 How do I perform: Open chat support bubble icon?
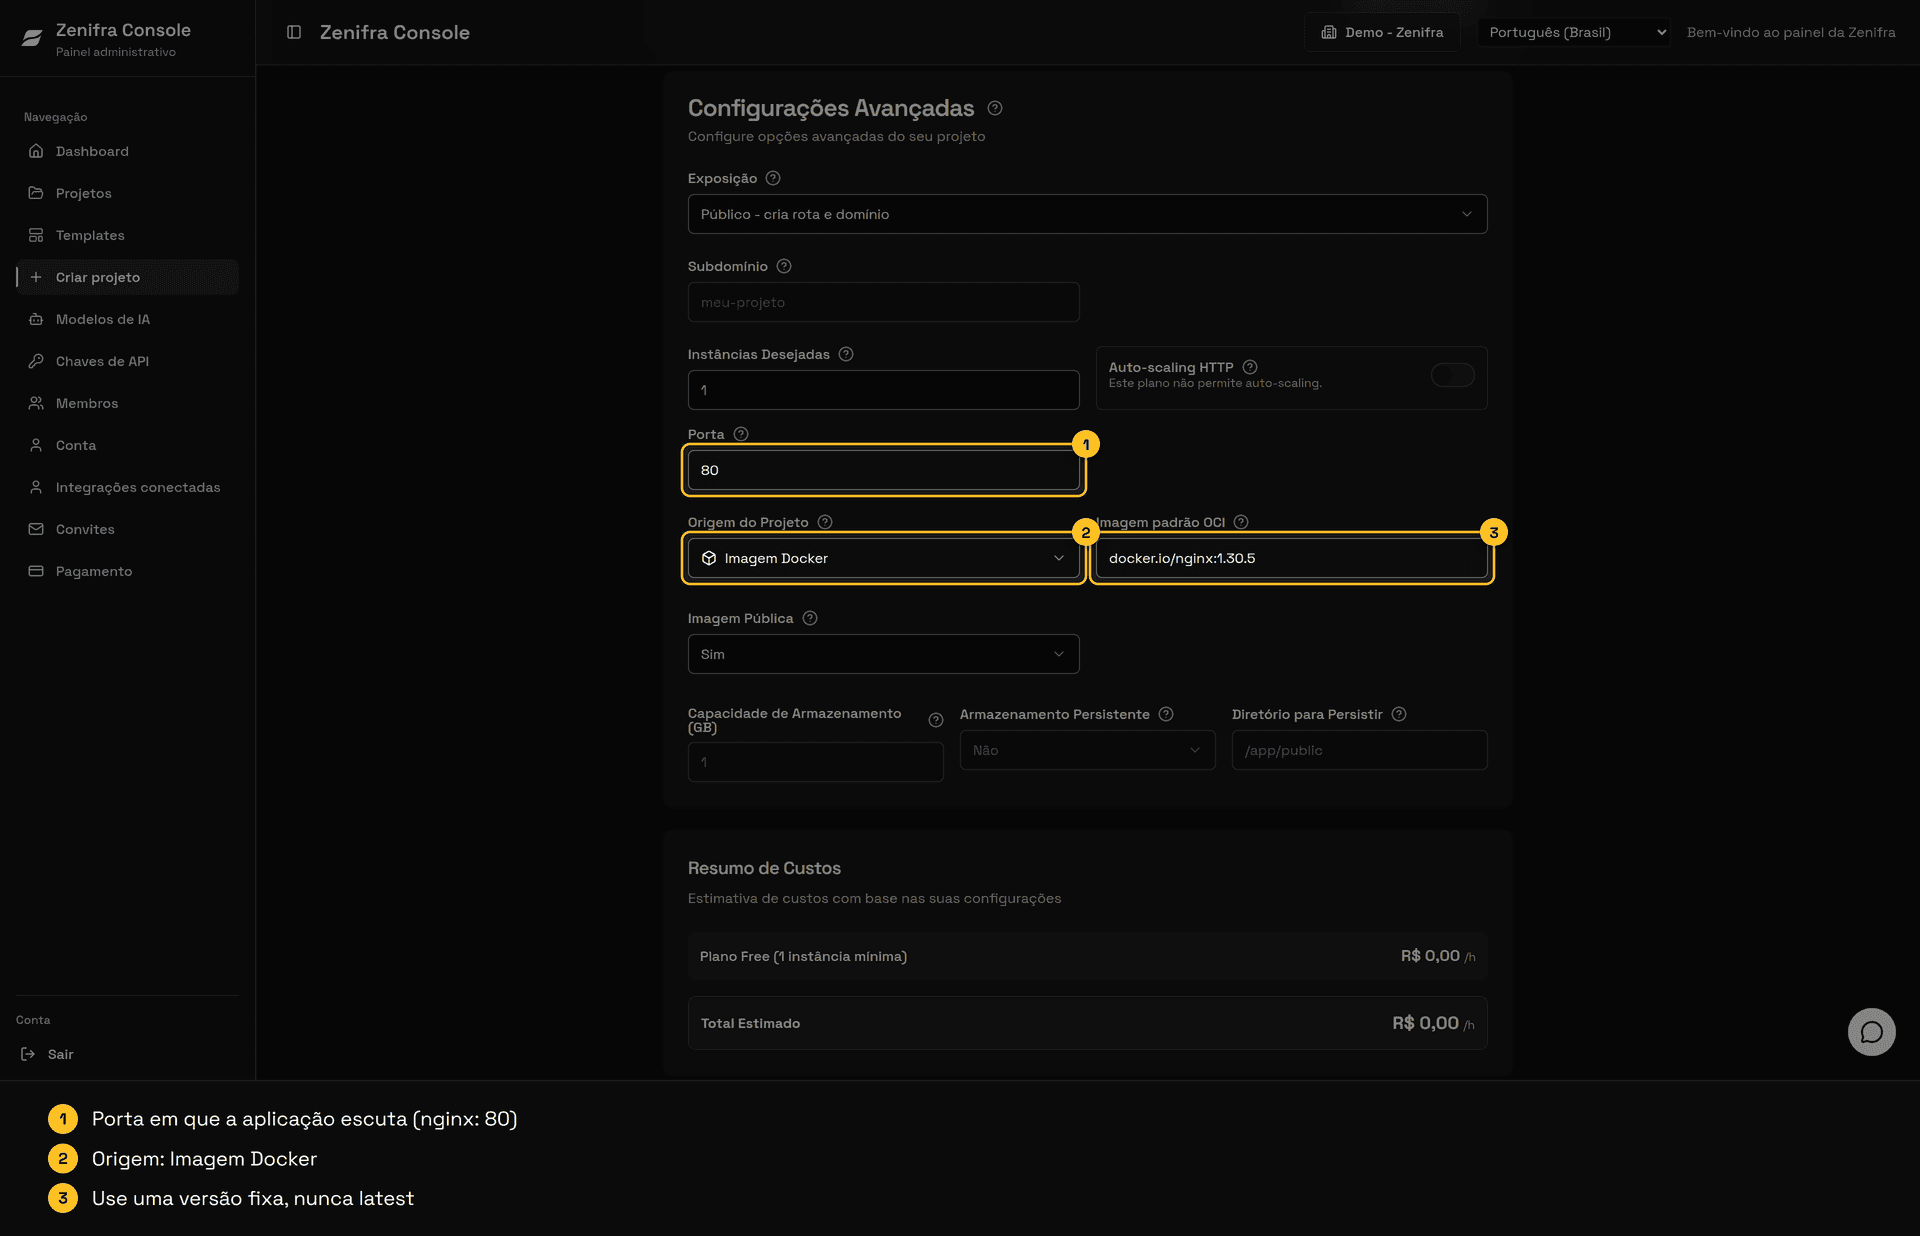coord(1871,1031)
